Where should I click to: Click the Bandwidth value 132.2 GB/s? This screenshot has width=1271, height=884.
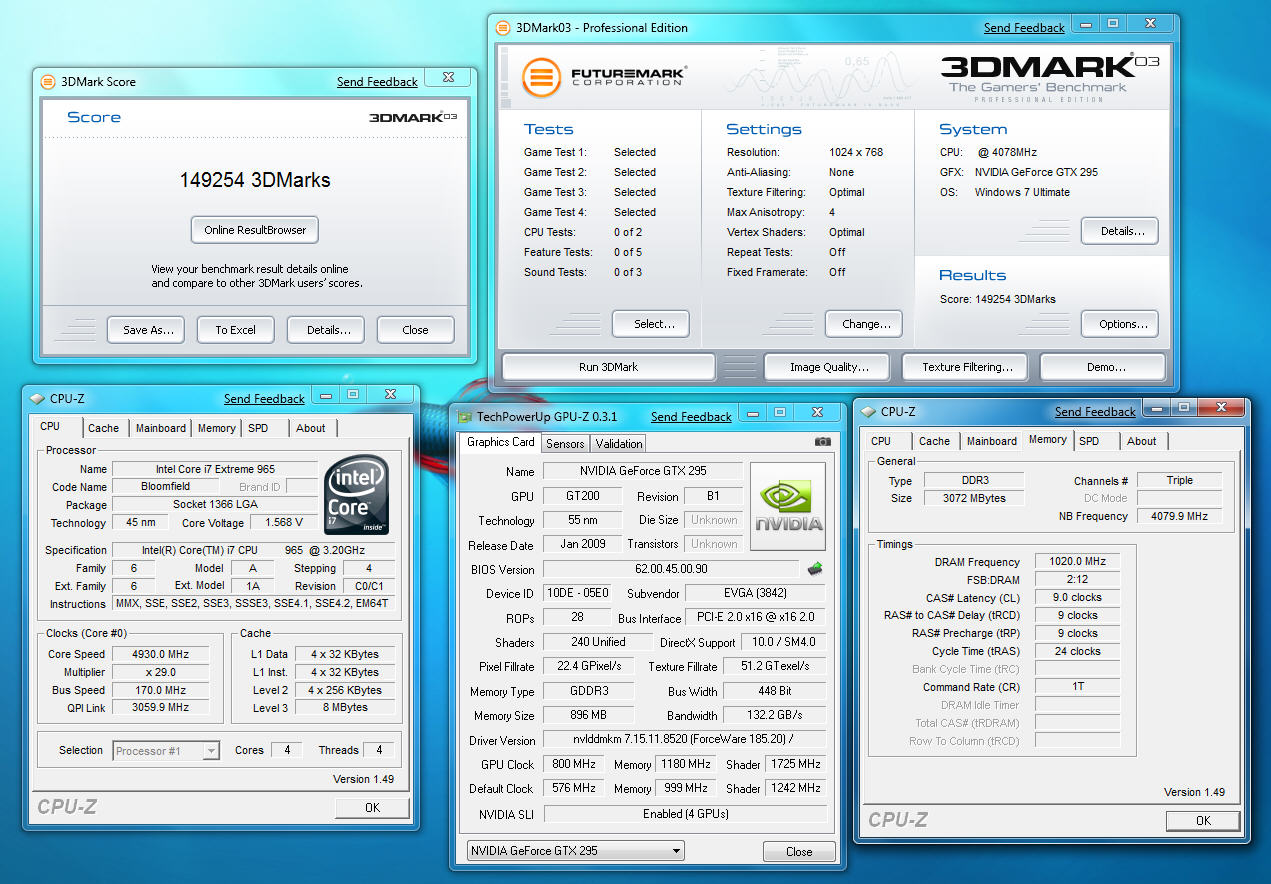(x=775, y=716)
